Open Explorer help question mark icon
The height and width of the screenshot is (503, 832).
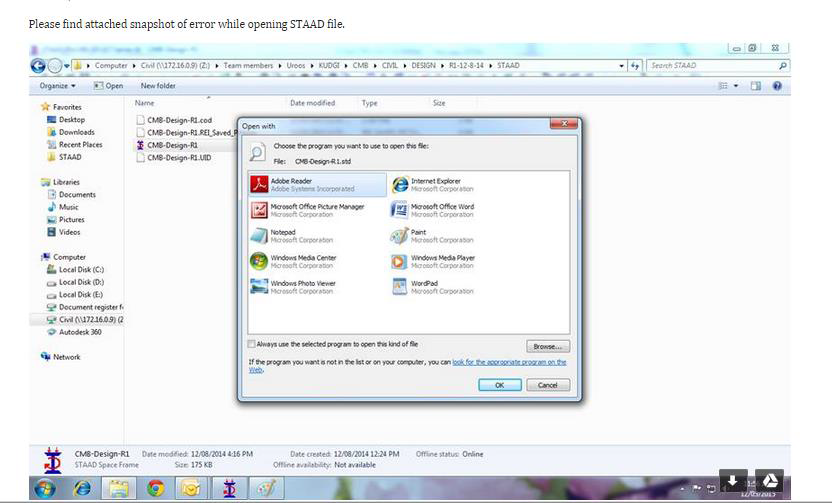[x=777, y=86]
